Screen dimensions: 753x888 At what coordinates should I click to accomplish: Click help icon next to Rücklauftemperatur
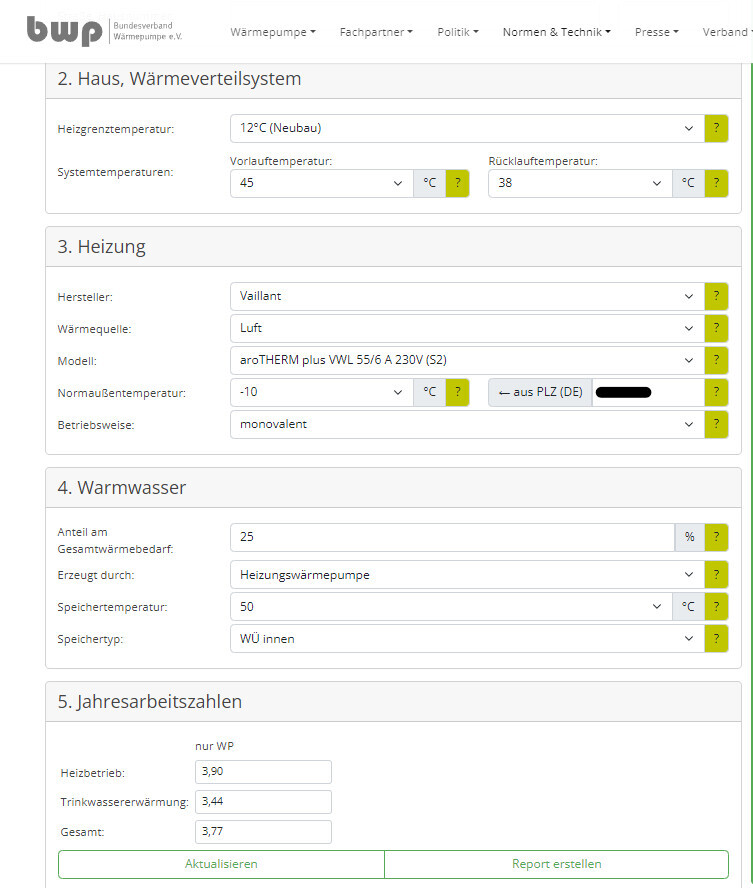point(716,183)
